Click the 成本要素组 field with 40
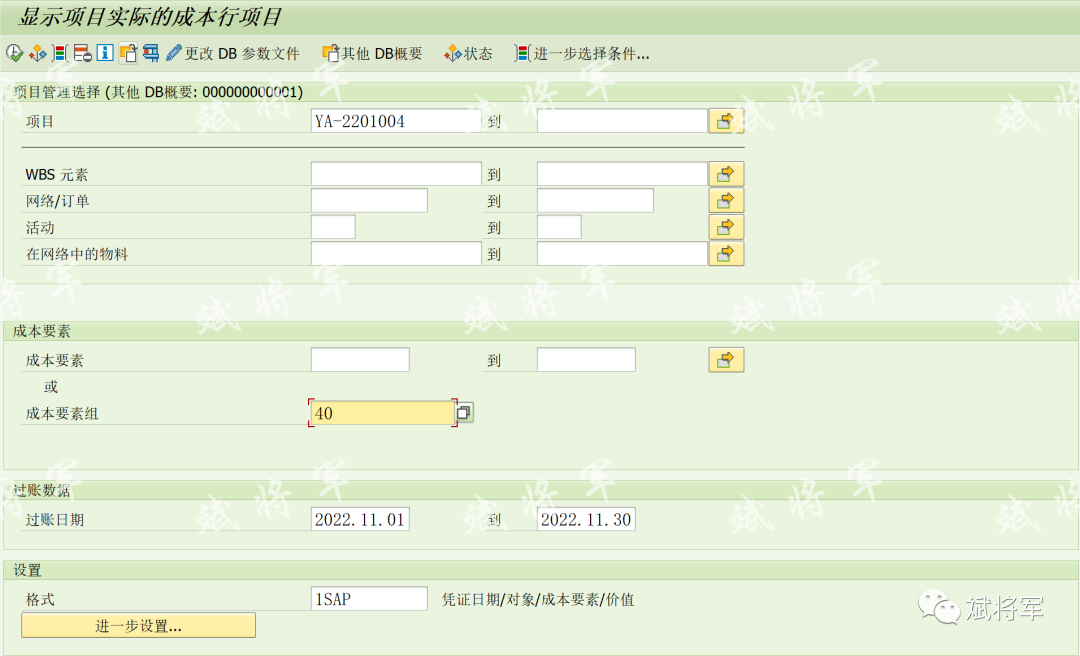This screenshot has width=1080, height=656. tap(382, 413)
